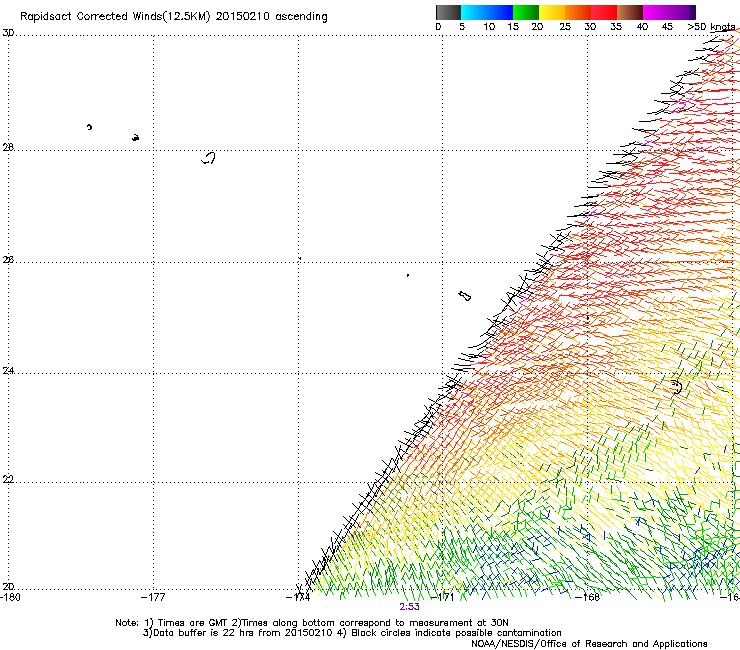Click the 'NOAA/NESDIS/Office of Research and Applications' credit
The height and width of the screenshot is (650, 740).
coord(589,644)
